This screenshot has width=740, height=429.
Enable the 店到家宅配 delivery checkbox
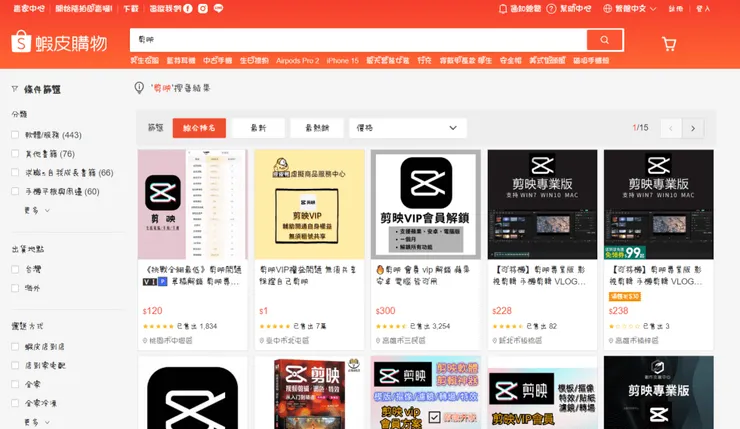point(15,365)
